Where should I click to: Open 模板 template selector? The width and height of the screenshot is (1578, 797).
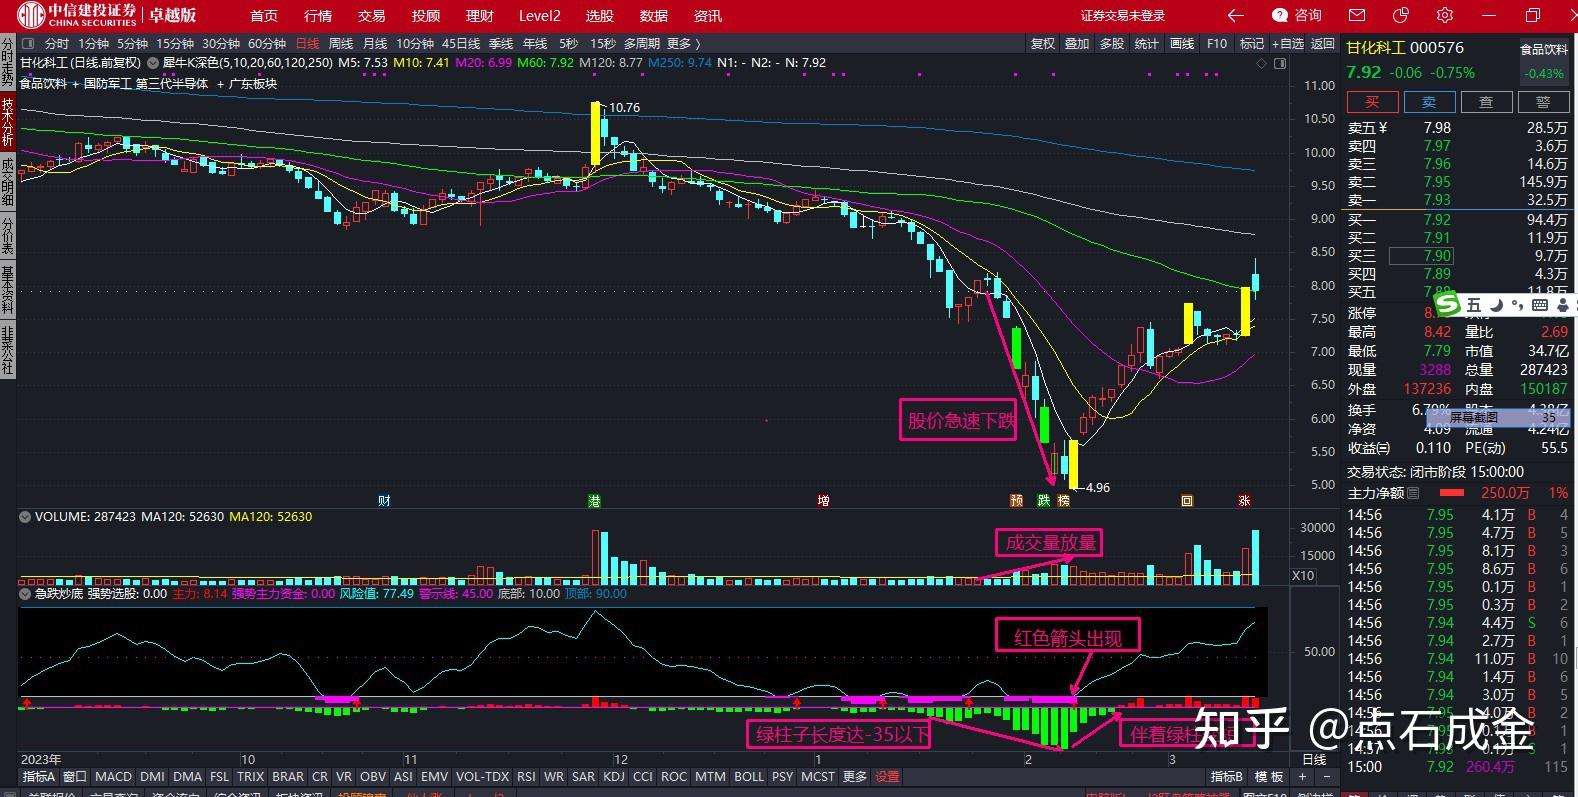pyautogui.click(x=1269, y=777)
